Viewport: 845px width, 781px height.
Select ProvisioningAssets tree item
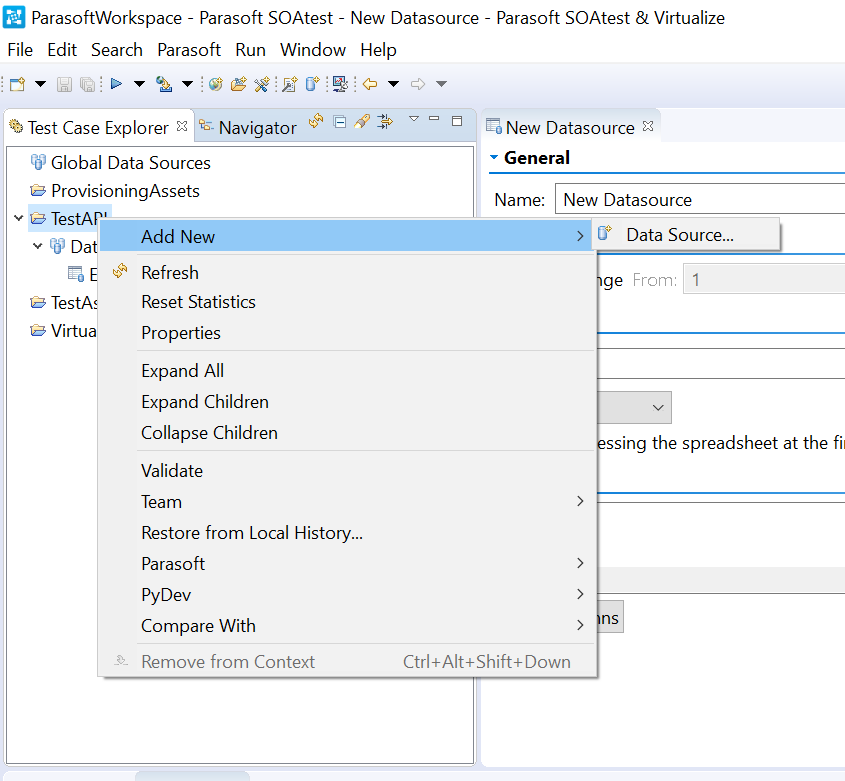[115, 191]
